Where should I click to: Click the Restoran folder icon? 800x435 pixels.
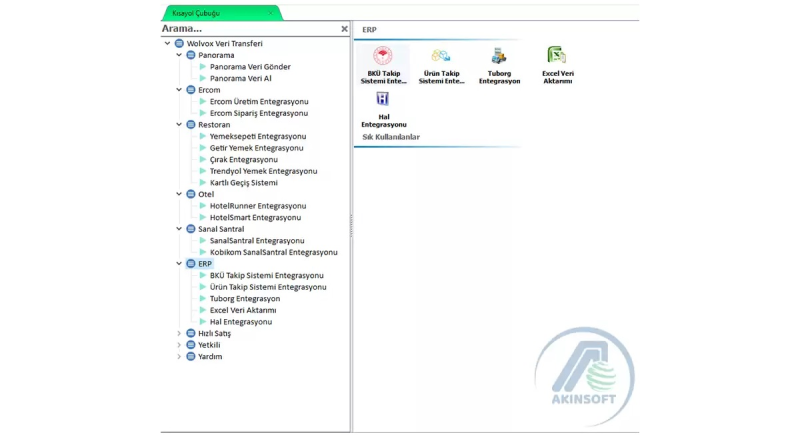[191, 124]
